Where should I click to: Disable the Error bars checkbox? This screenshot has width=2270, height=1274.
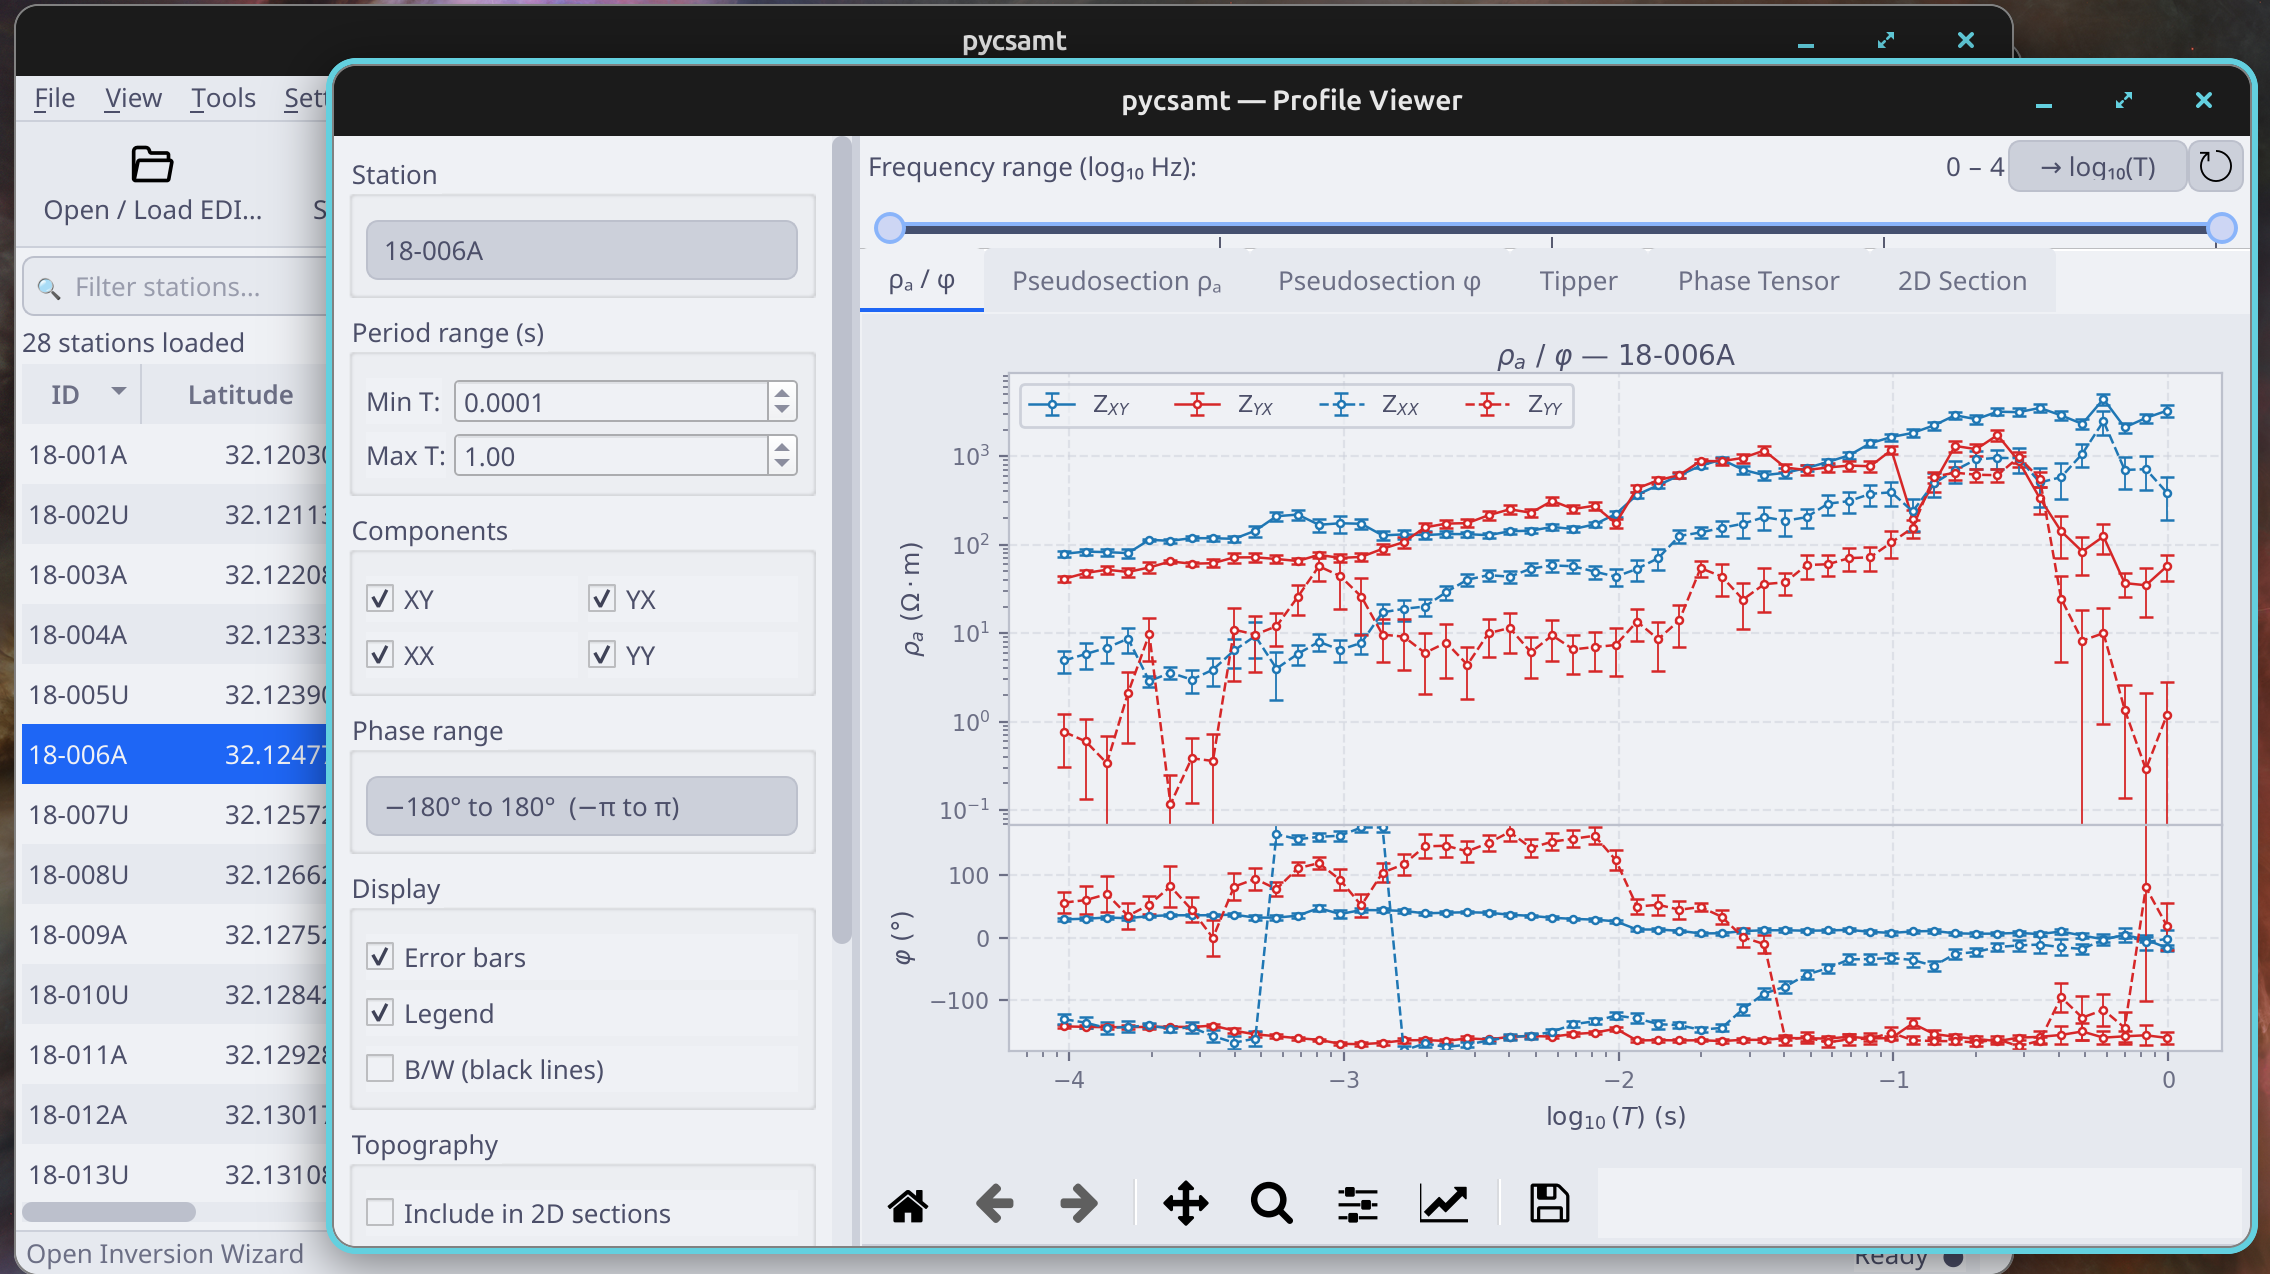coord(380,957)
